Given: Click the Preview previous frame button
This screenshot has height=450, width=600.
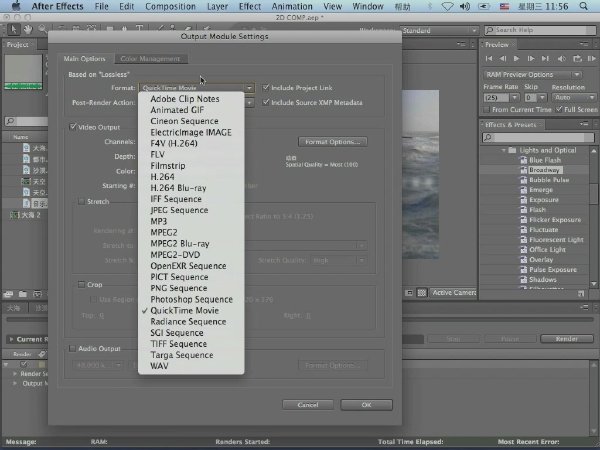Looking at the screenshot, I should (503, 59).
